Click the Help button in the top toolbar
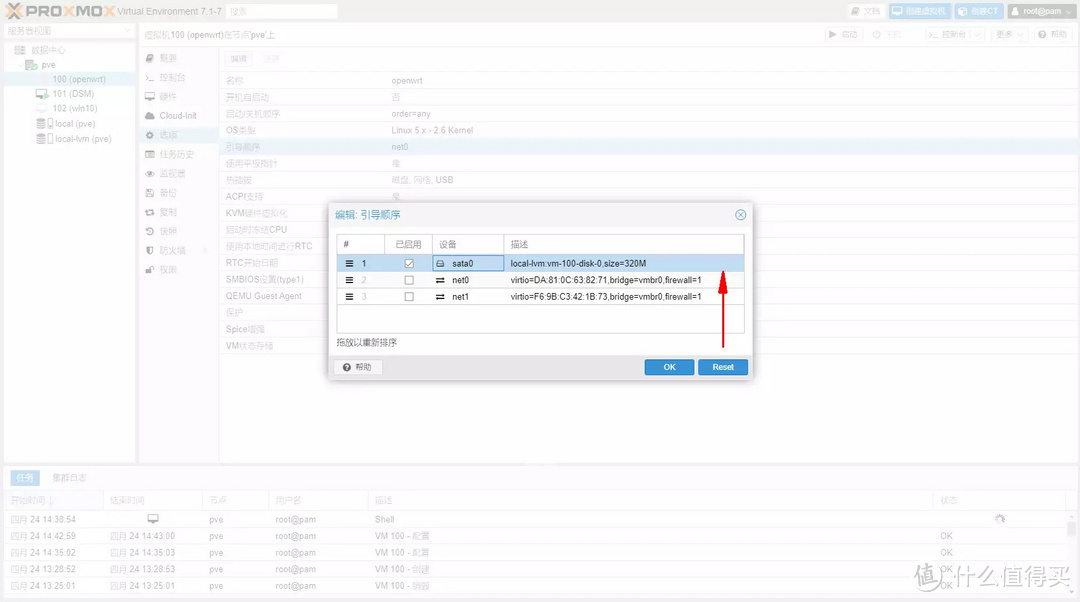Viewport: 1080px width, 602px height. click(1052, 34)
